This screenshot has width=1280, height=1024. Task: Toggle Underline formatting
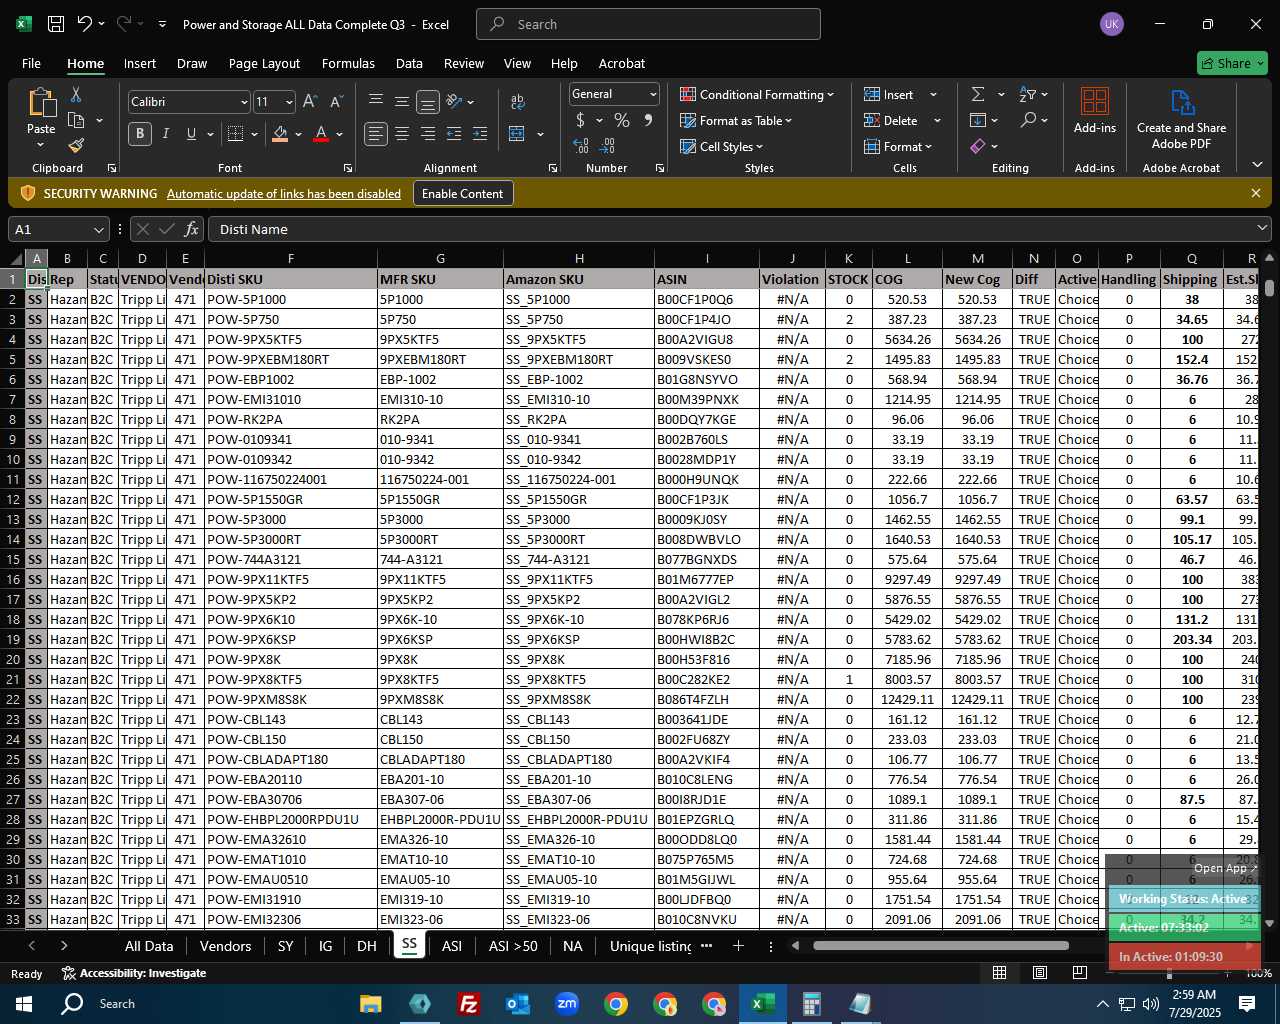191,134
